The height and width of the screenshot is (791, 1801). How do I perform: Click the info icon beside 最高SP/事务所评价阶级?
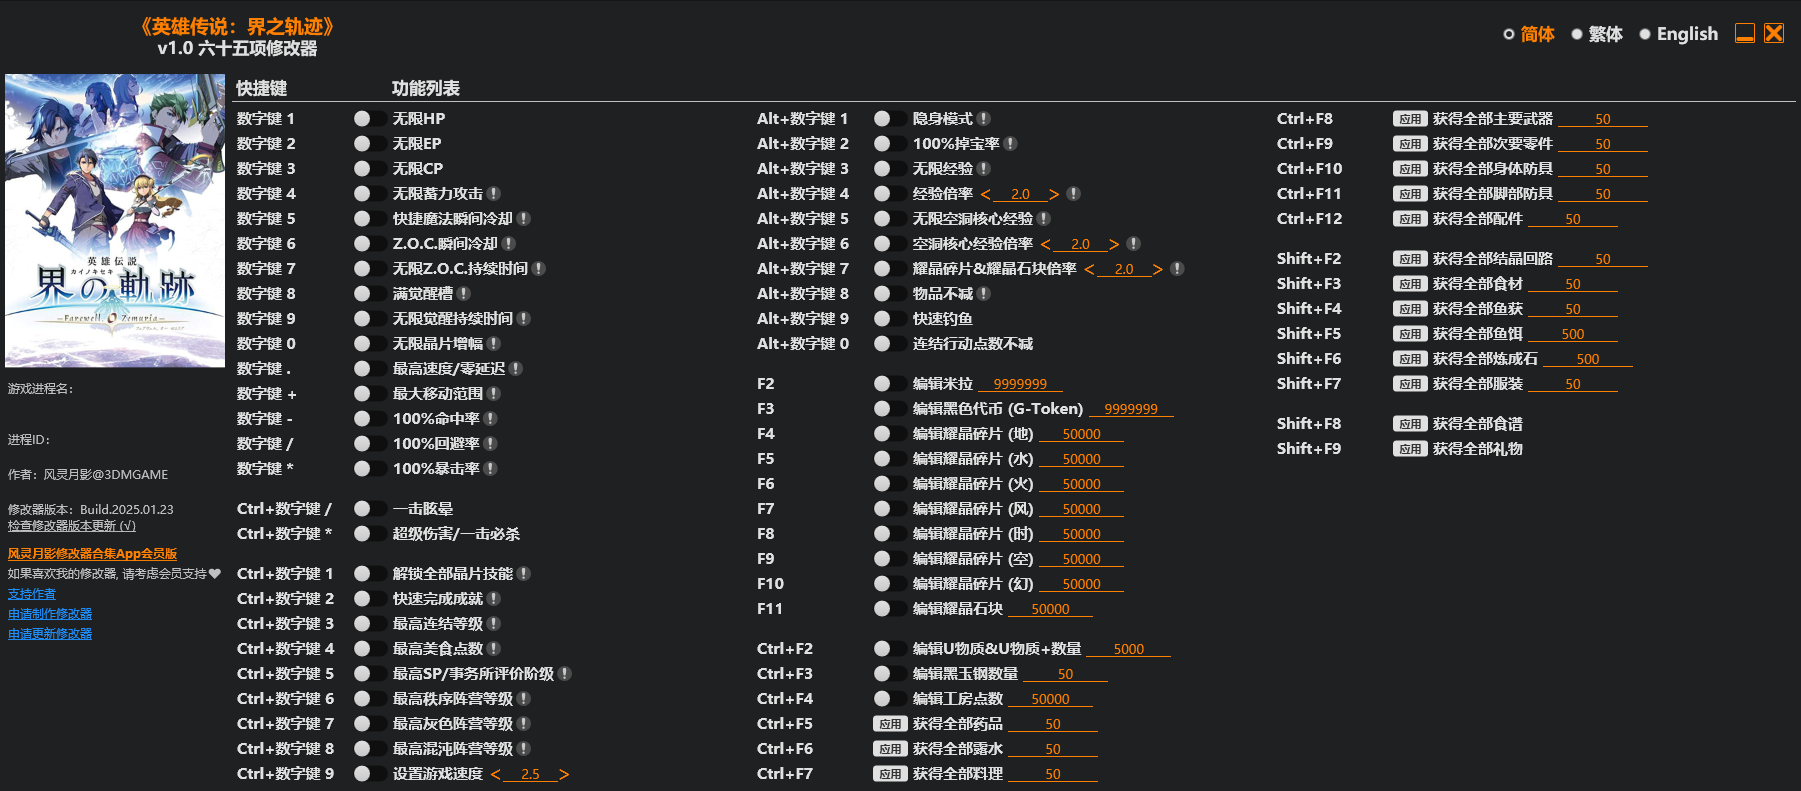coord(565,674)
